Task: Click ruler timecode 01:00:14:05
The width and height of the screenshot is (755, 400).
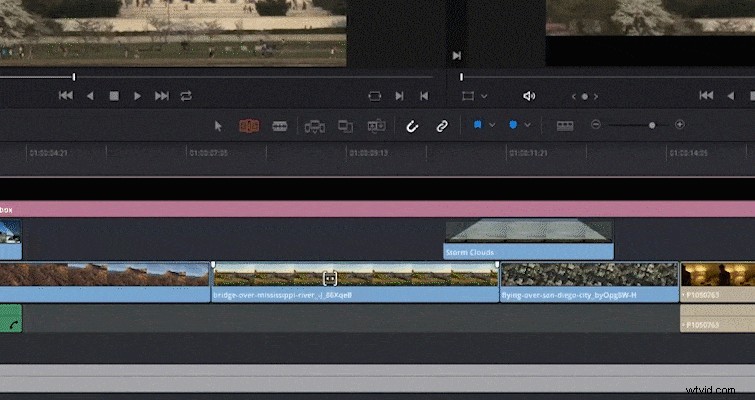Action: coord(689,153)
